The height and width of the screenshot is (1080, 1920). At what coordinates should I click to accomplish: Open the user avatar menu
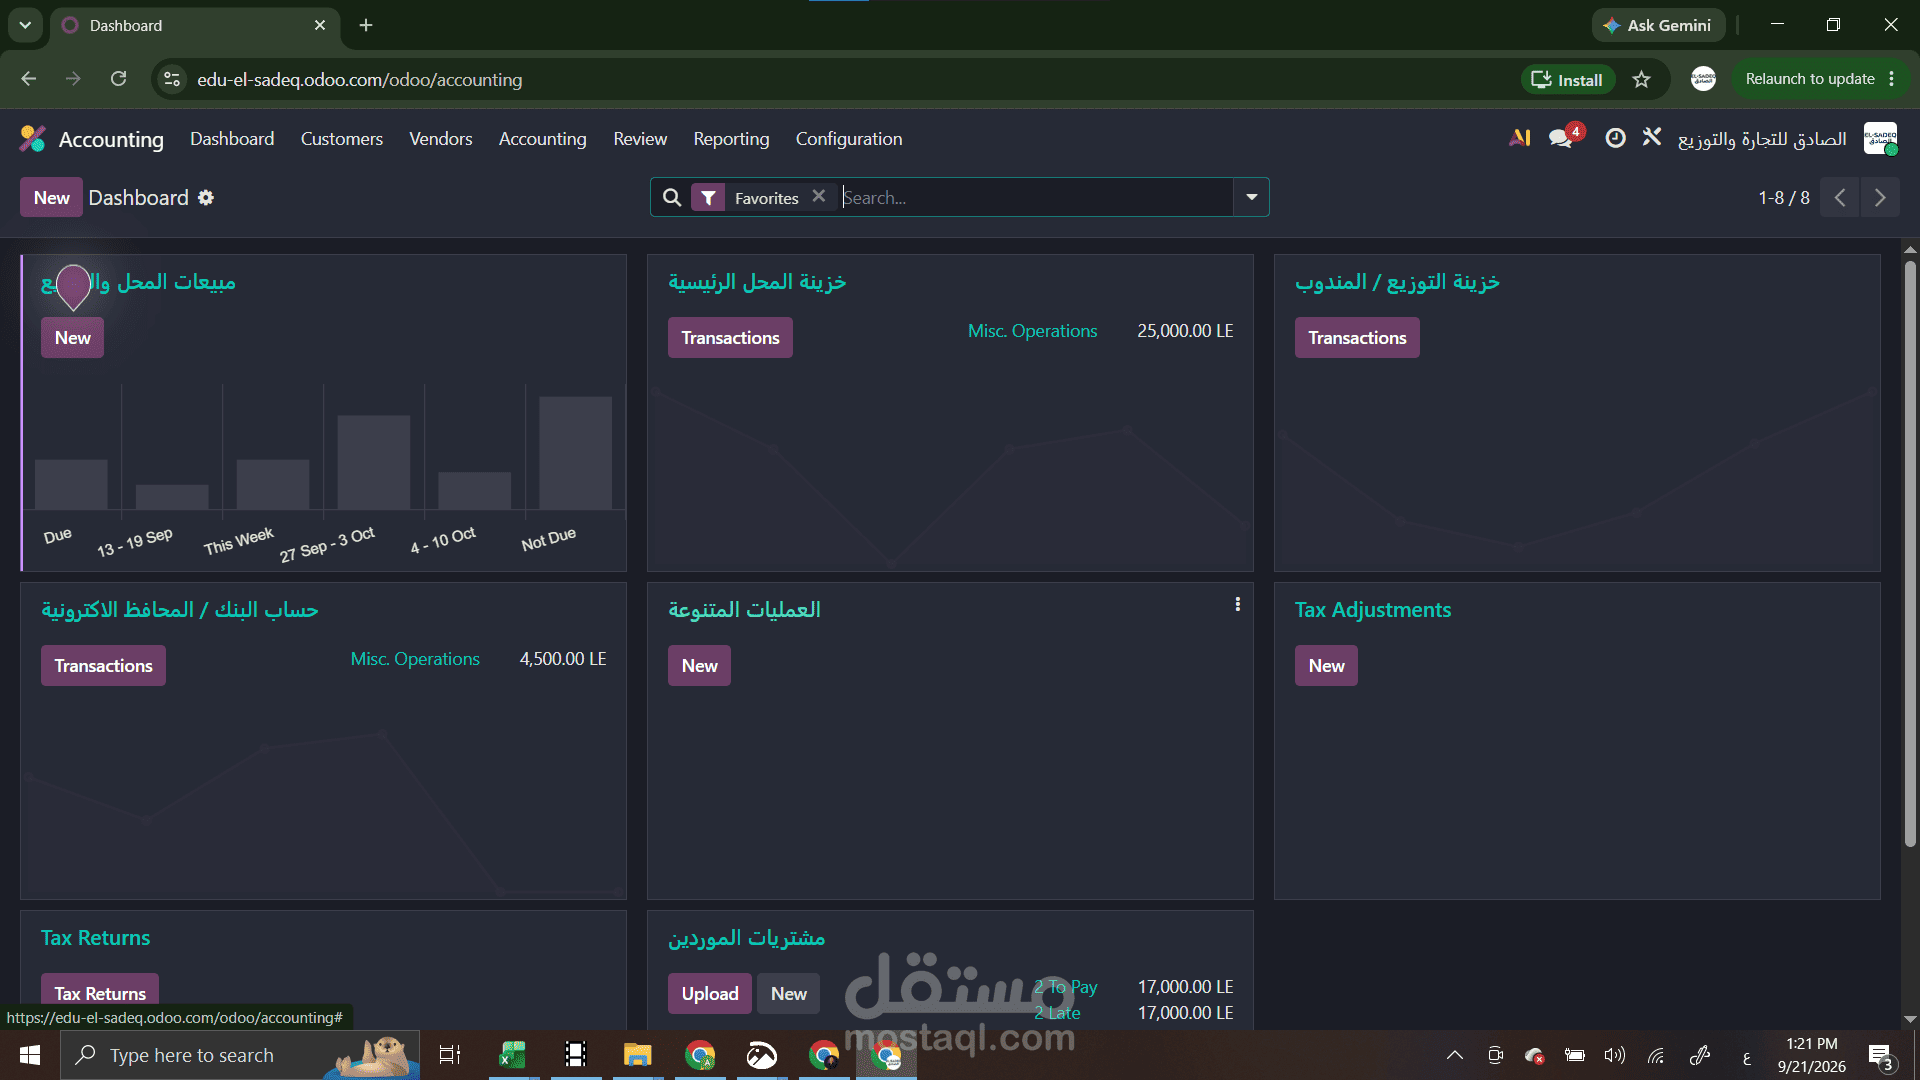click(1880, 139)
